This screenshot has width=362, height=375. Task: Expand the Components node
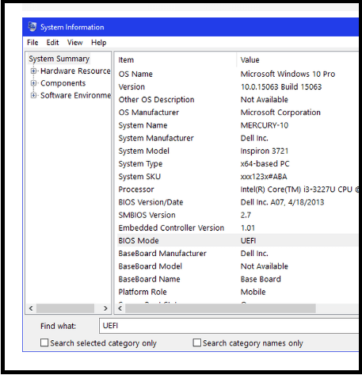point(33,83)
